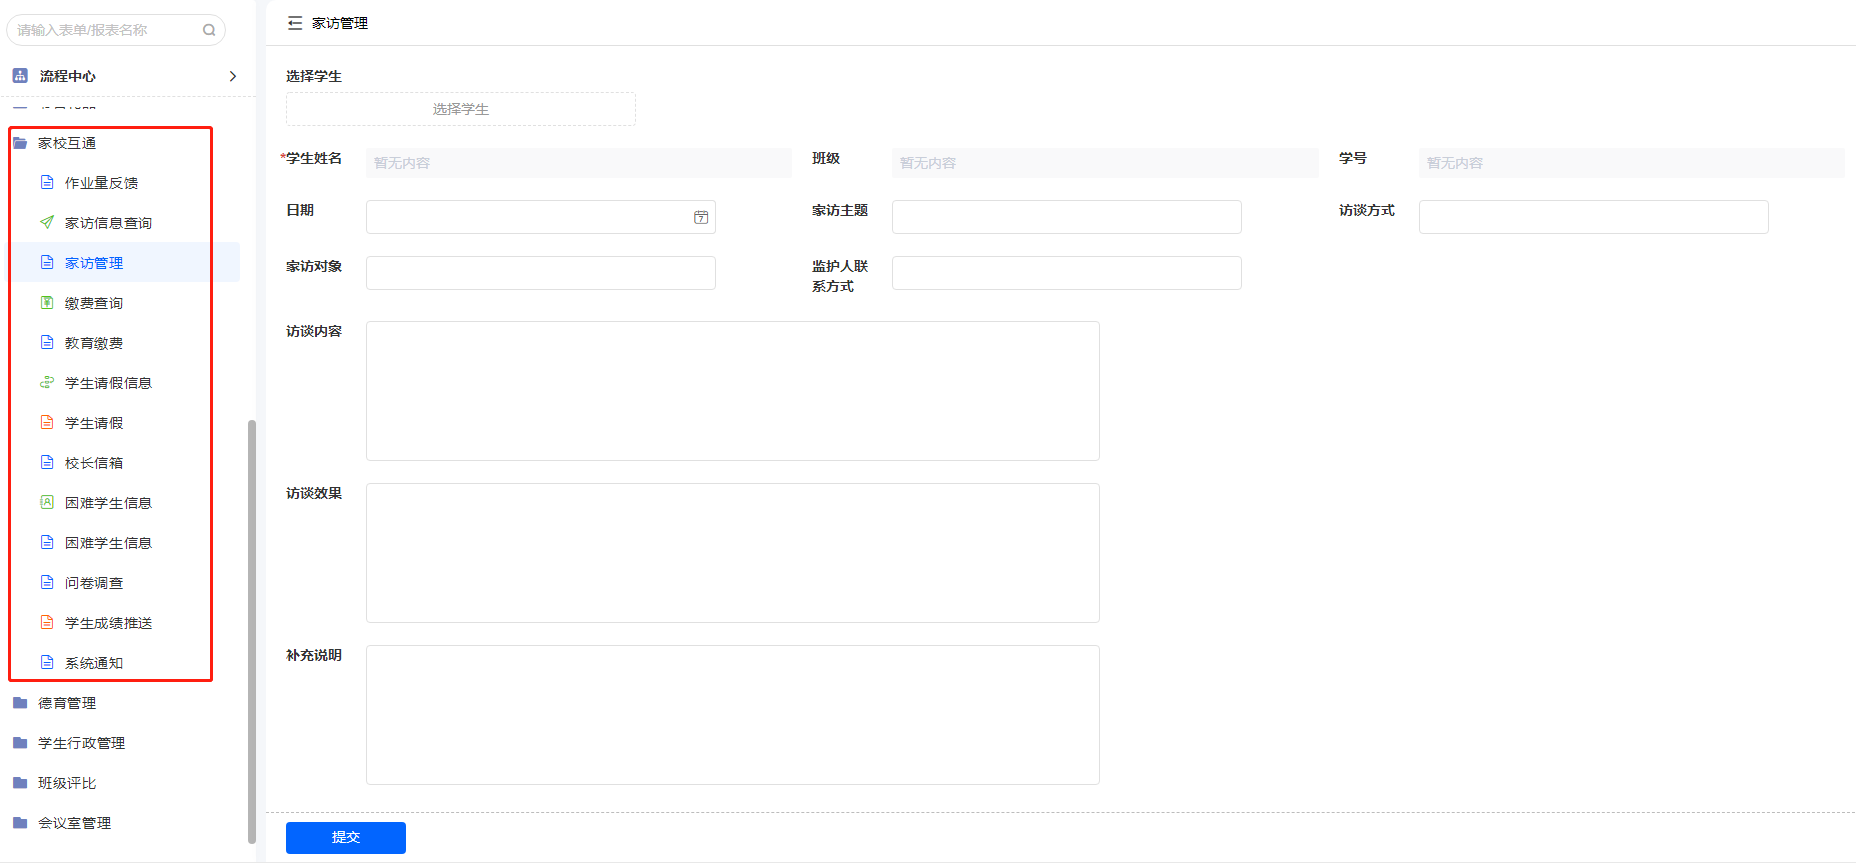Go to 教育缴费 menu entry
The width and height of the screenshot is (1856, 865).
point(94,343)
